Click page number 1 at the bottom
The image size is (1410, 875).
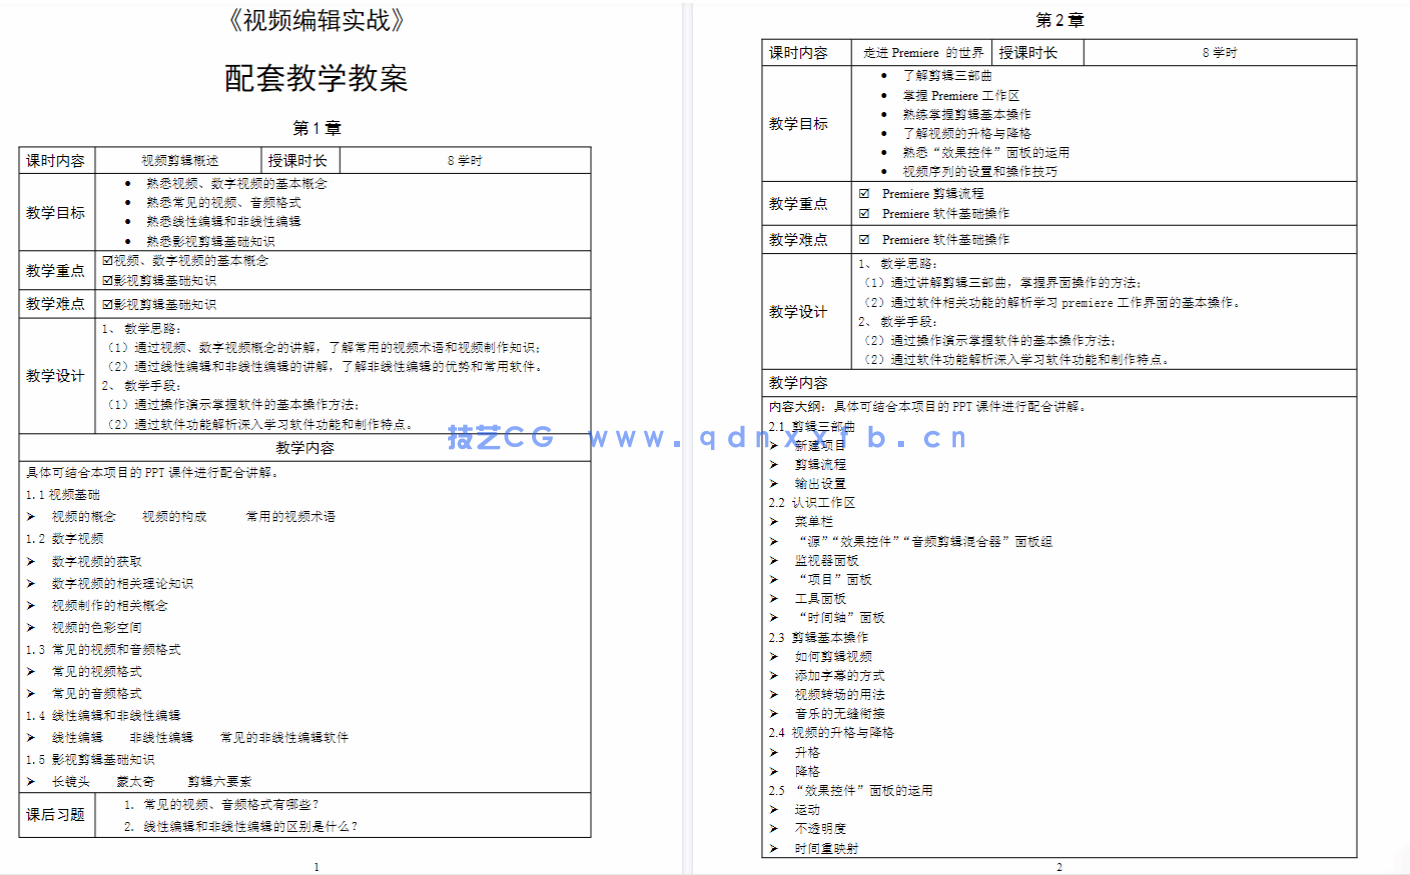316,866
